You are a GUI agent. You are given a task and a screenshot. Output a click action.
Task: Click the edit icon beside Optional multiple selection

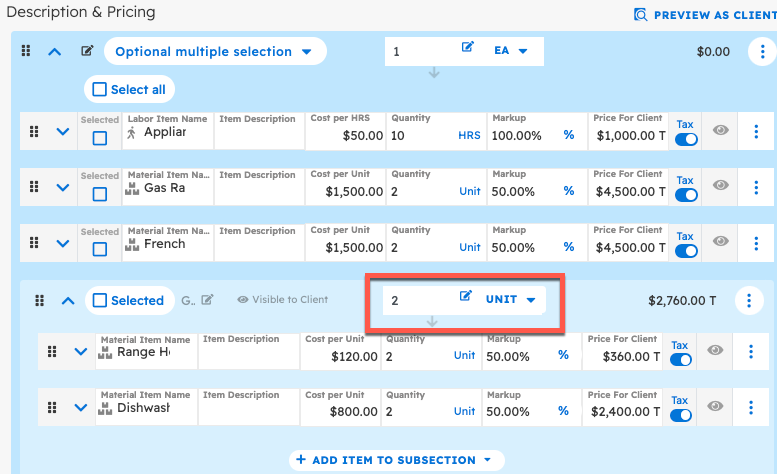click(x=87, y=52)
